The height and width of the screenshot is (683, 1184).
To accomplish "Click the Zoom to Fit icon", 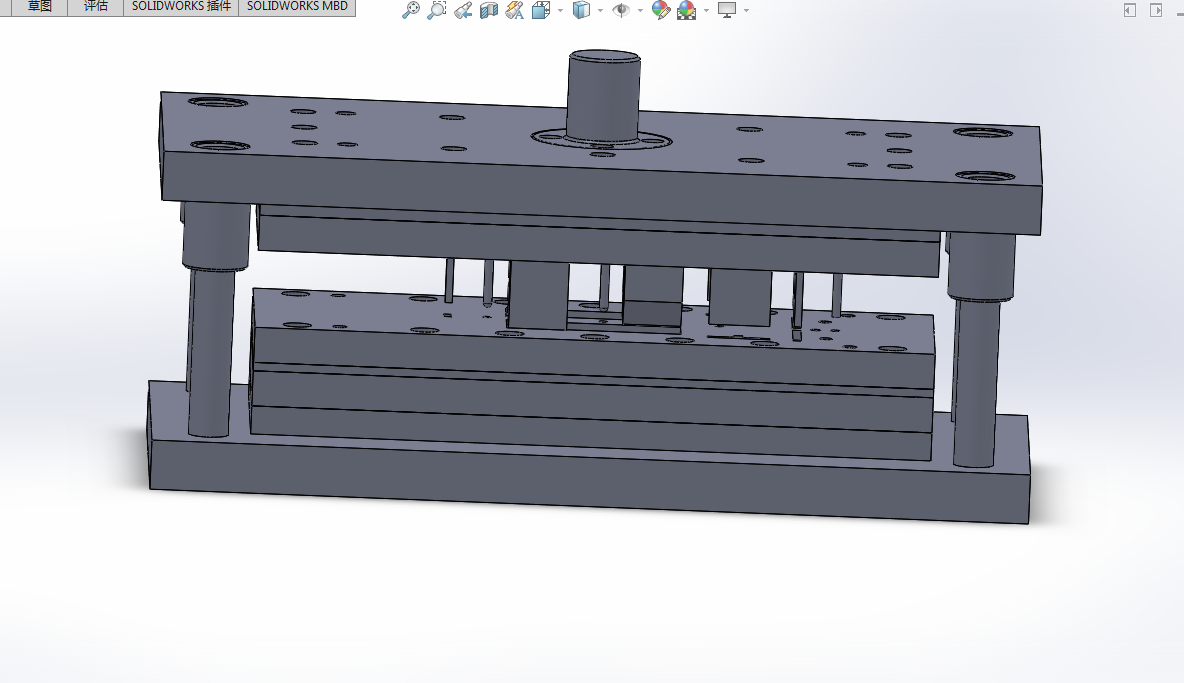I will pyautogui.click(x=411, y=10).
